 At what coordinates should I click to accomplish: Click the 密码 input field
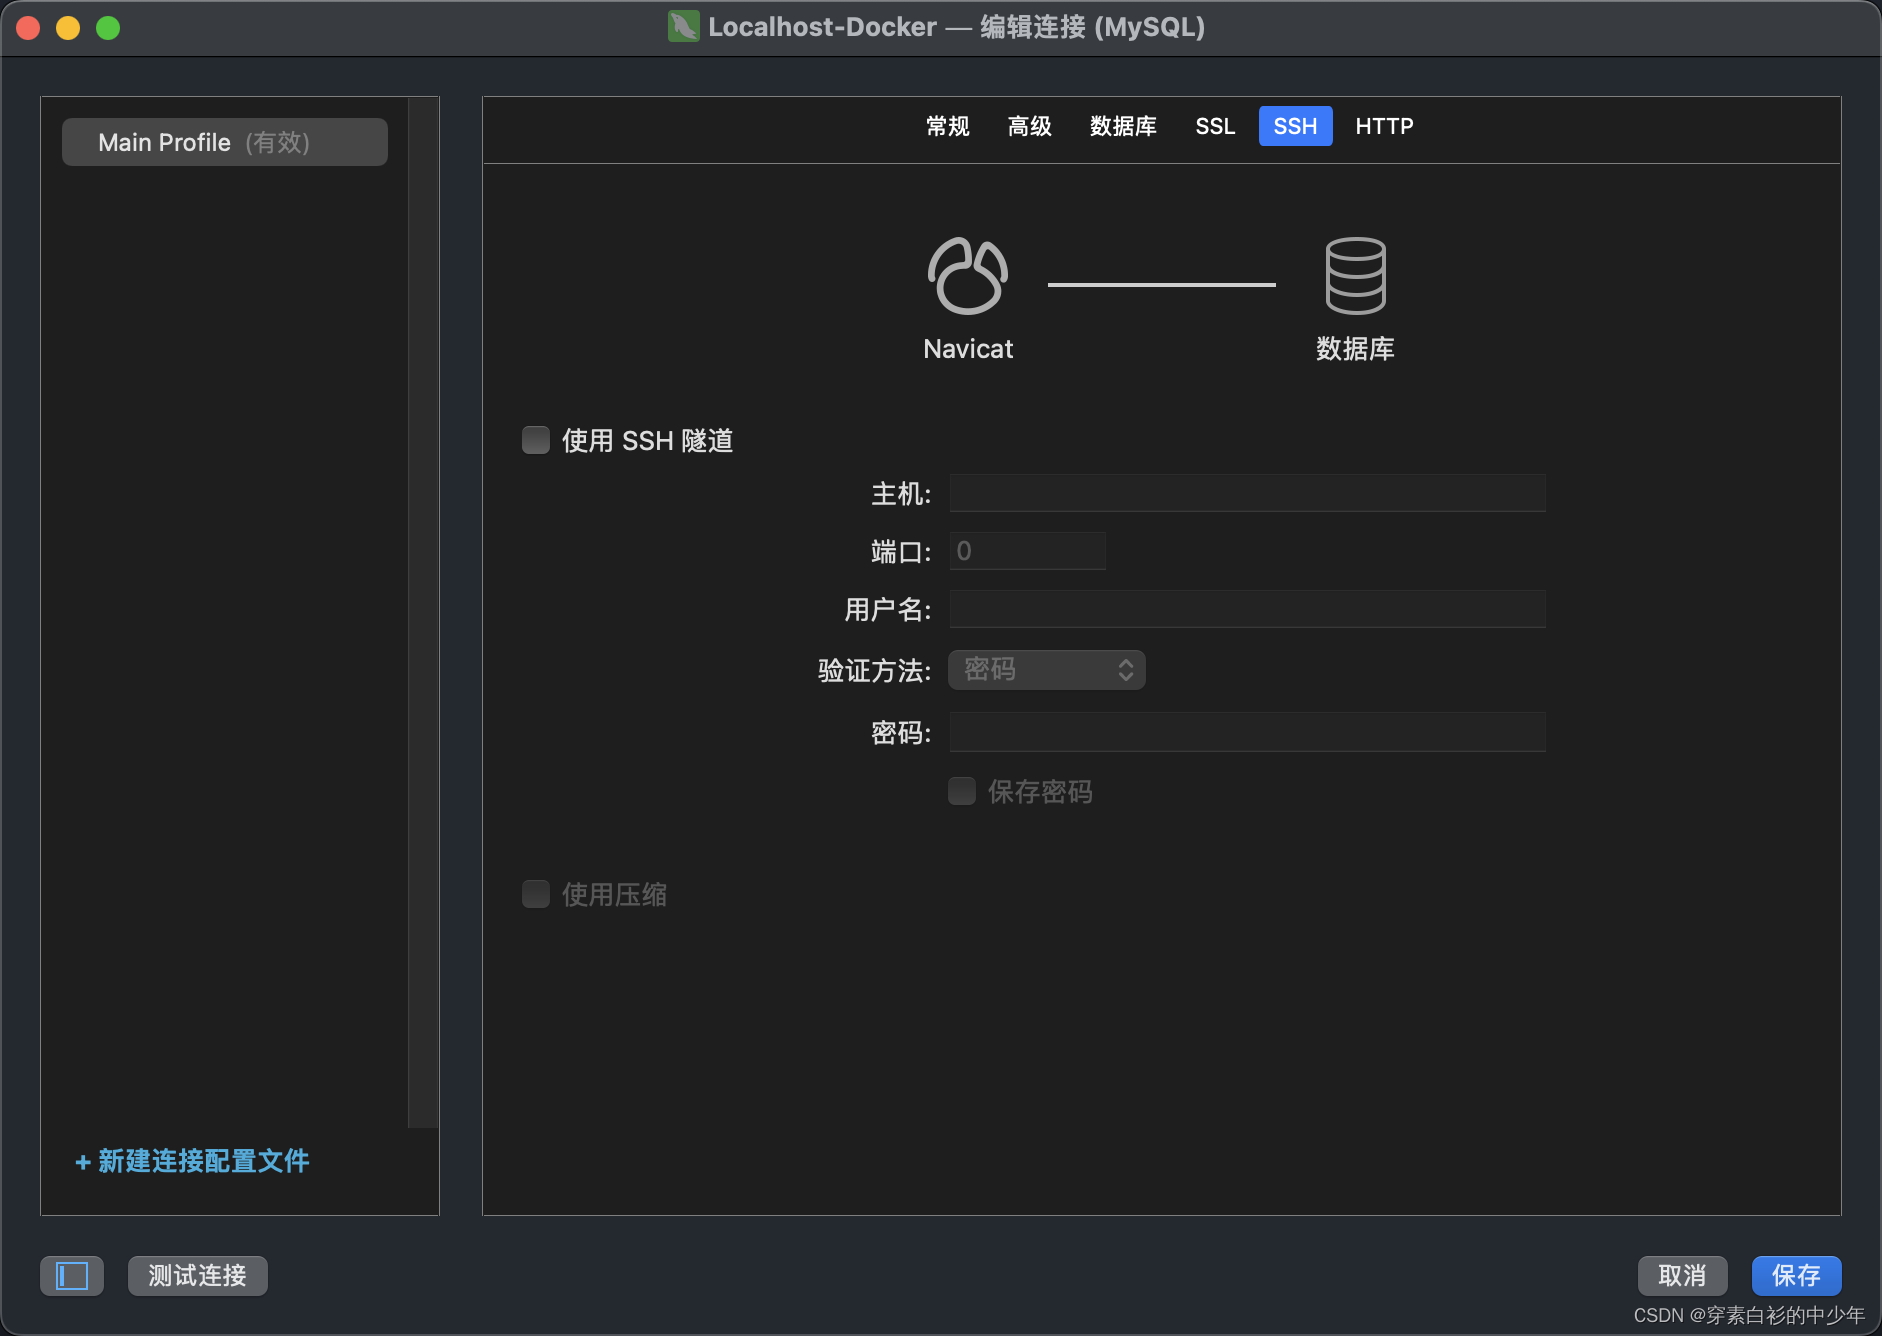pos(1247,732)
